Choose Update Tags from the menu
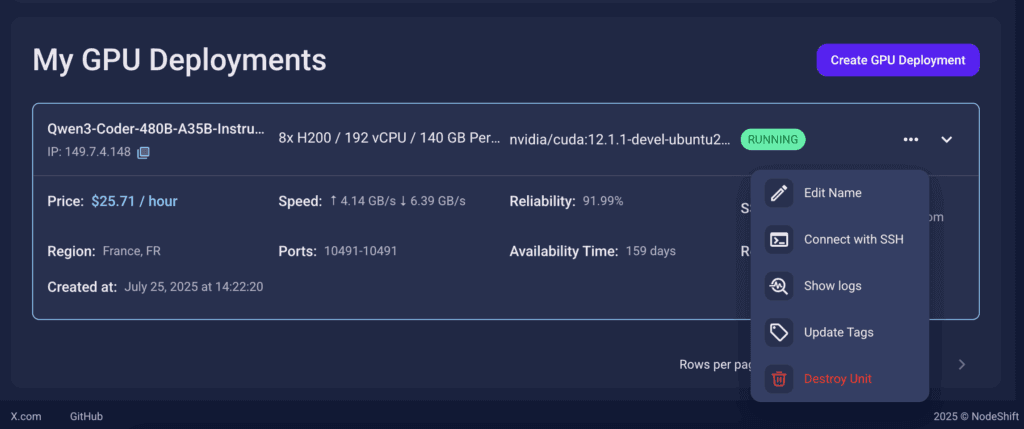The width and height of the screenshot is (1024, 429). [839, 332]
